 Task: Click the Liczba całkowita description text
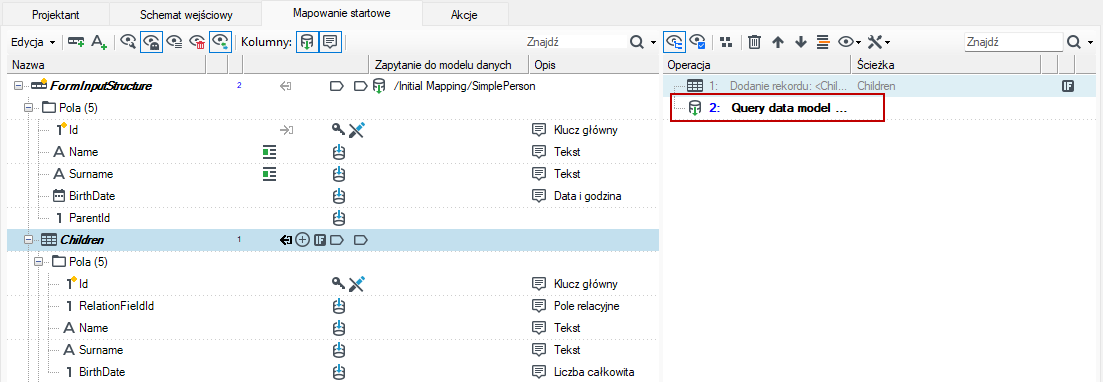[594, 371]
